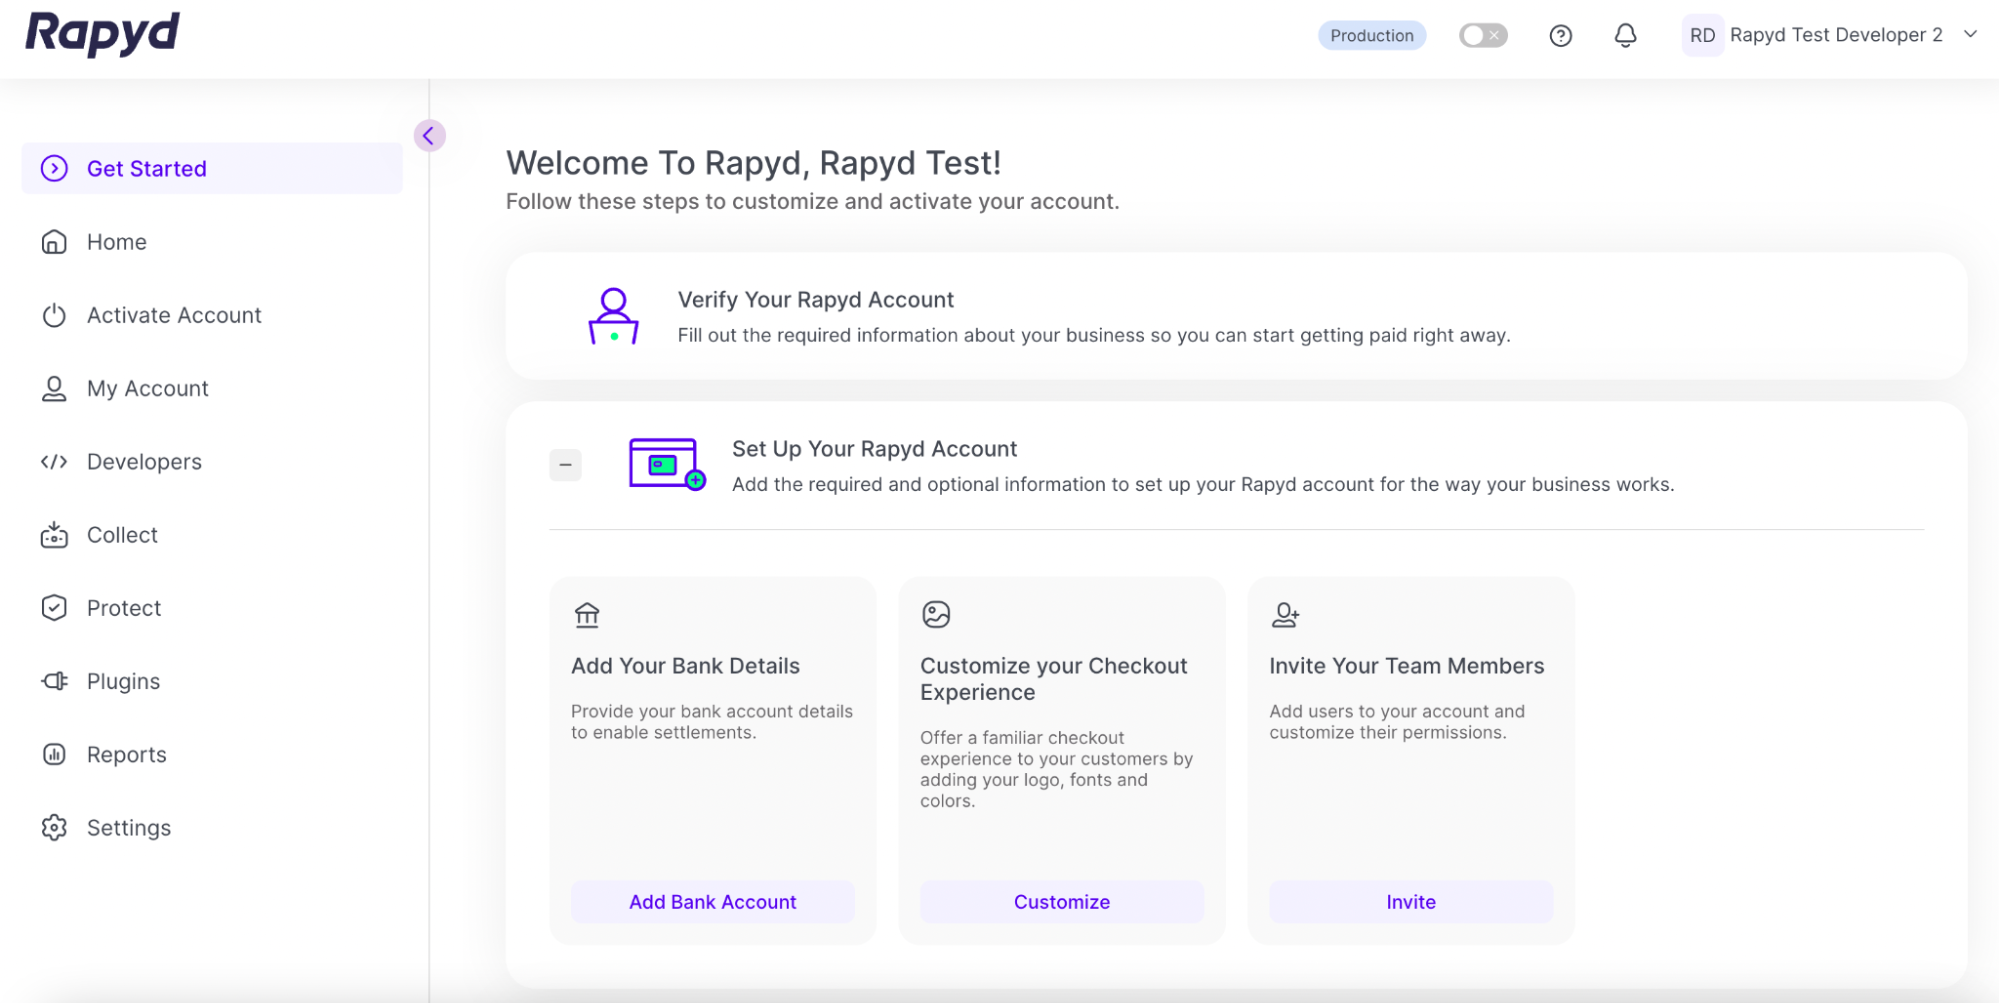Select Collect from sidebar menu
1999x1004 pixels.
pos(122,535)
